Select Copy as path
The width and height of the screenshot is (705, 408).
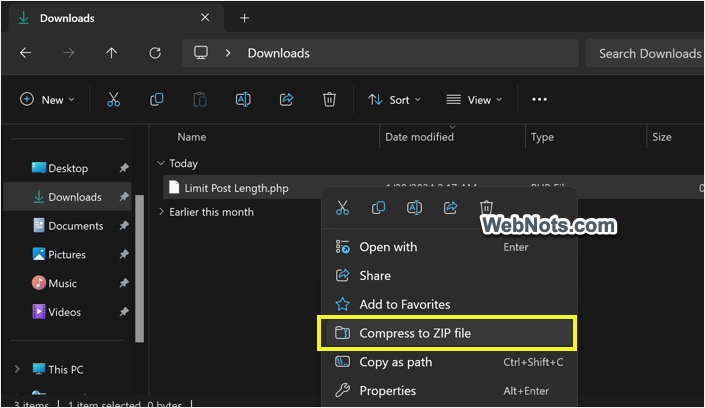[448, 362]
